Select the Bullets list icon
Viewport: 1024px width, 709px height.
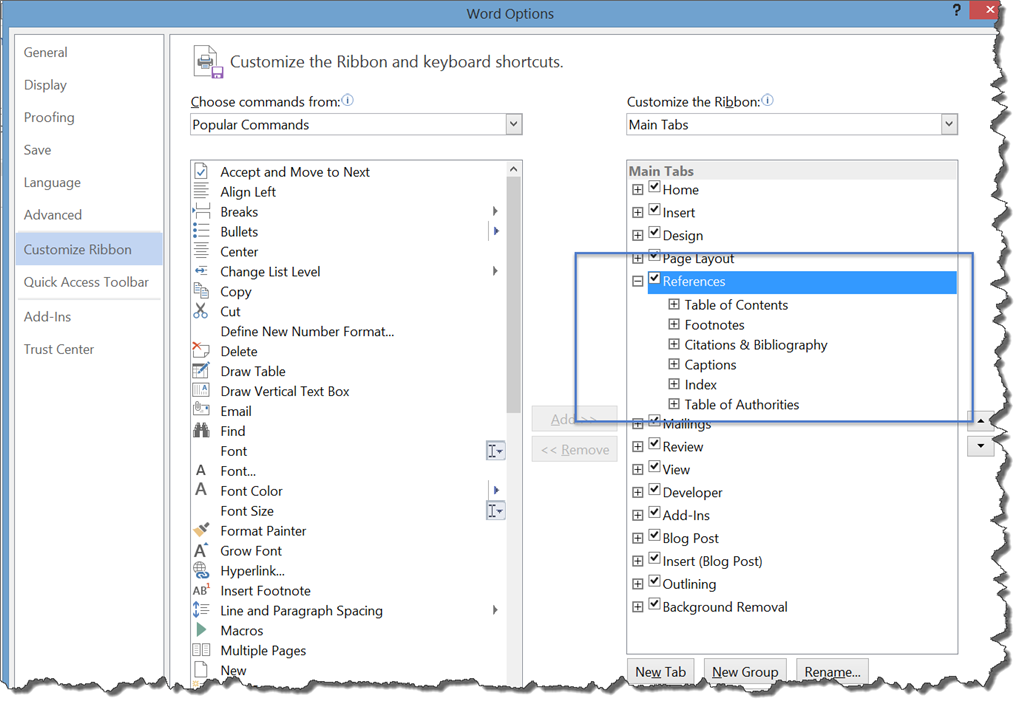[x=201, y=231]
